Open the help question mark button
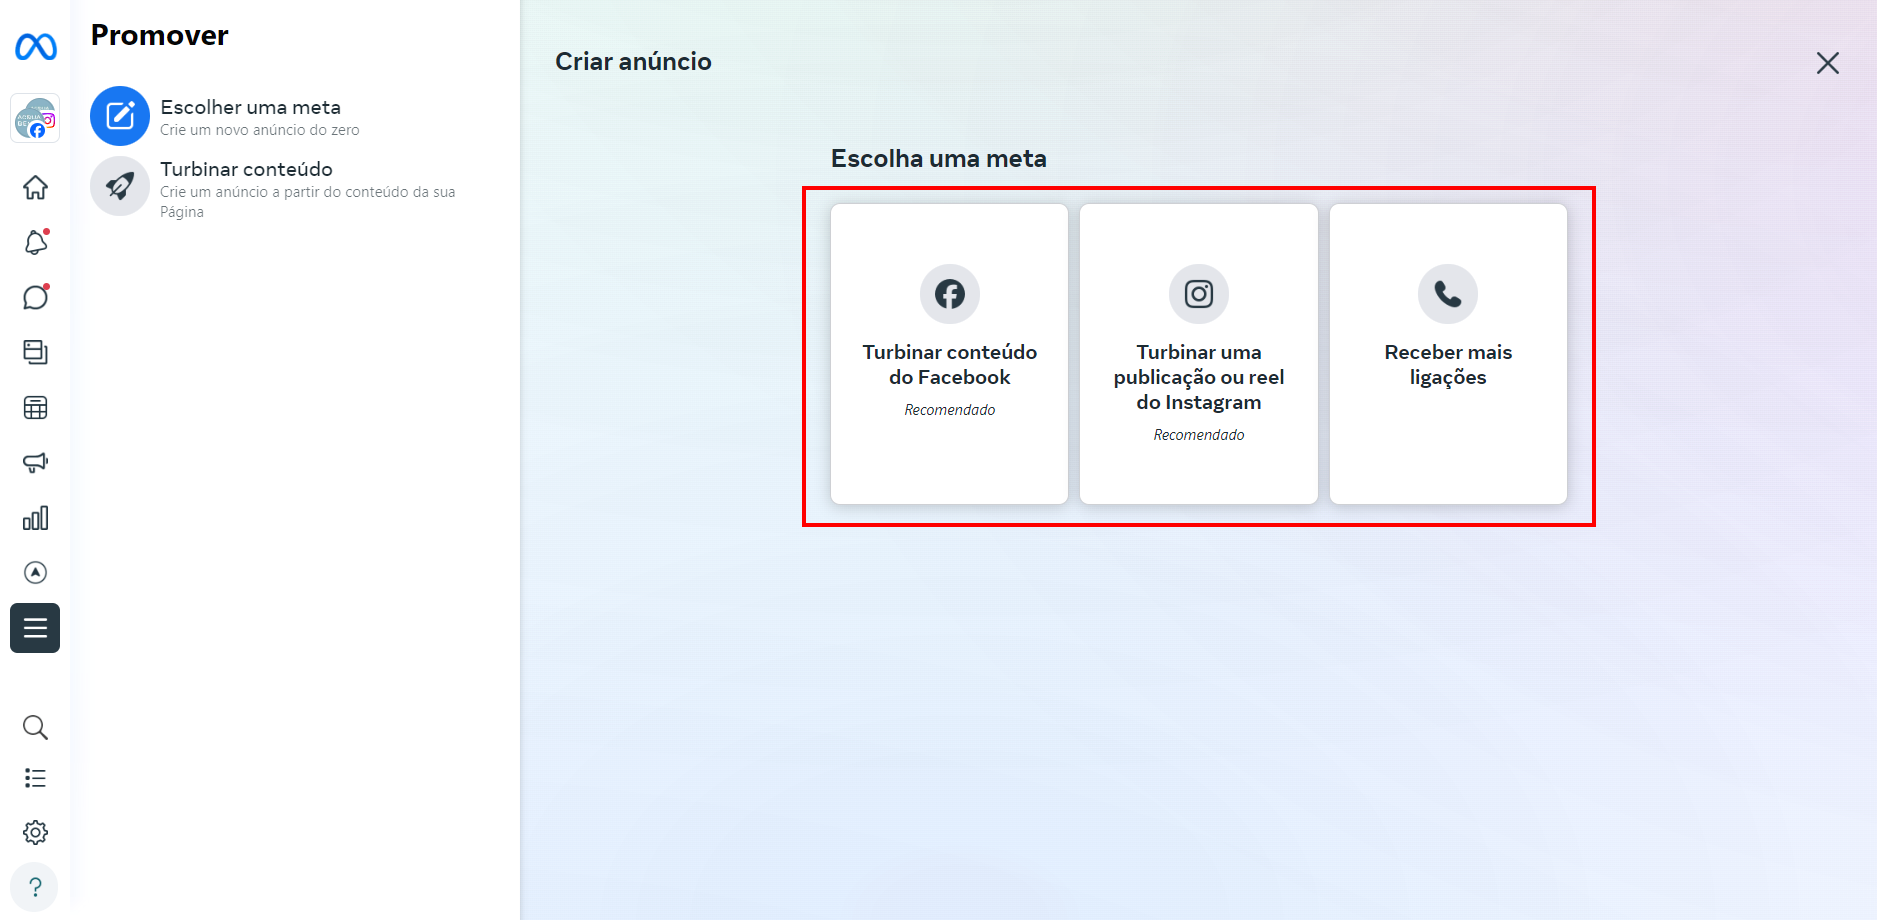The image size is (1877, 920). tap(35, 887)
